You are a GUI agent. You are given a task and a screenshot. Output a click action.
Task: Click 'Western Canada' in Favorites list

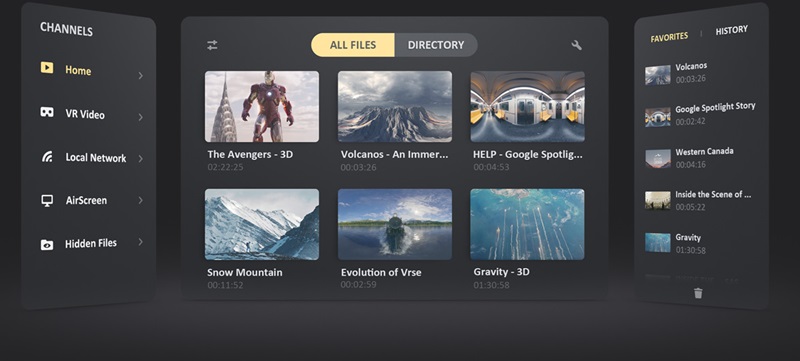[704, 151]
